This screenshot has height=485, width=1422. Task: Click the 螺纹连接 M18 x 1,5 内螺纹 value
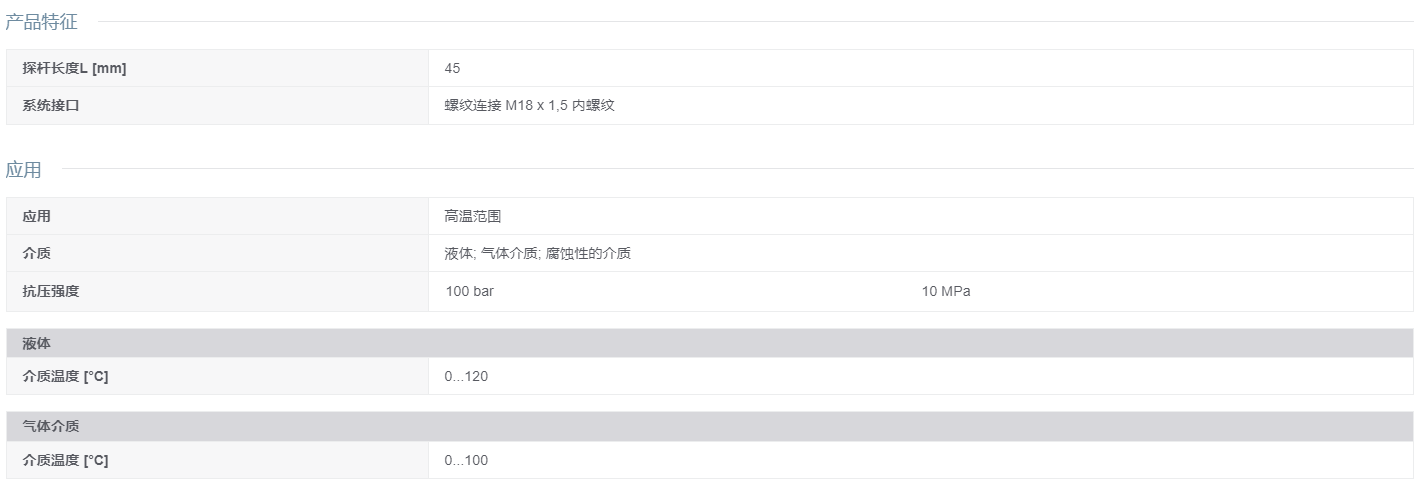pyautogui.click(x=529, y=105)
